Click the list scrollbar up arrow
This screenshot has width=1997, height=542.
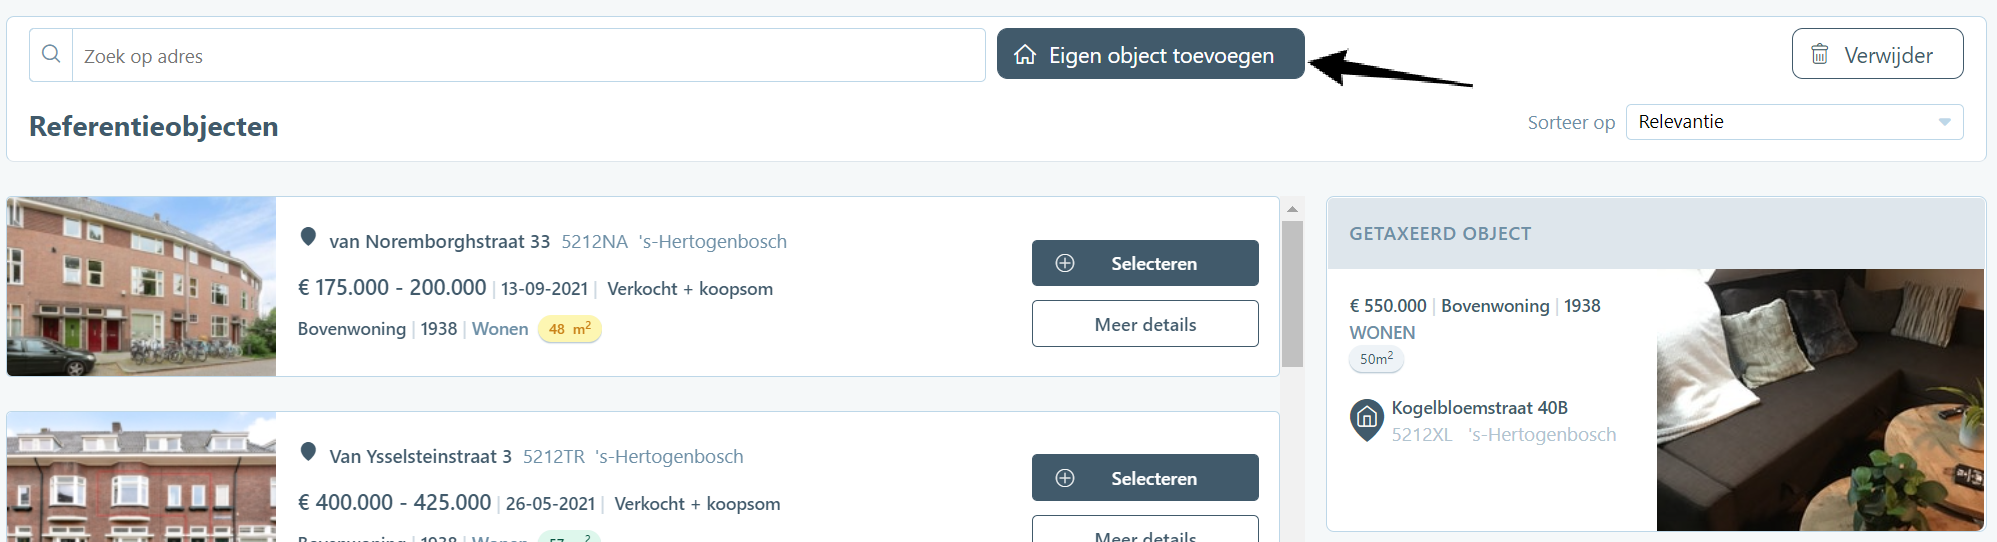click(x=1292, y=209)
